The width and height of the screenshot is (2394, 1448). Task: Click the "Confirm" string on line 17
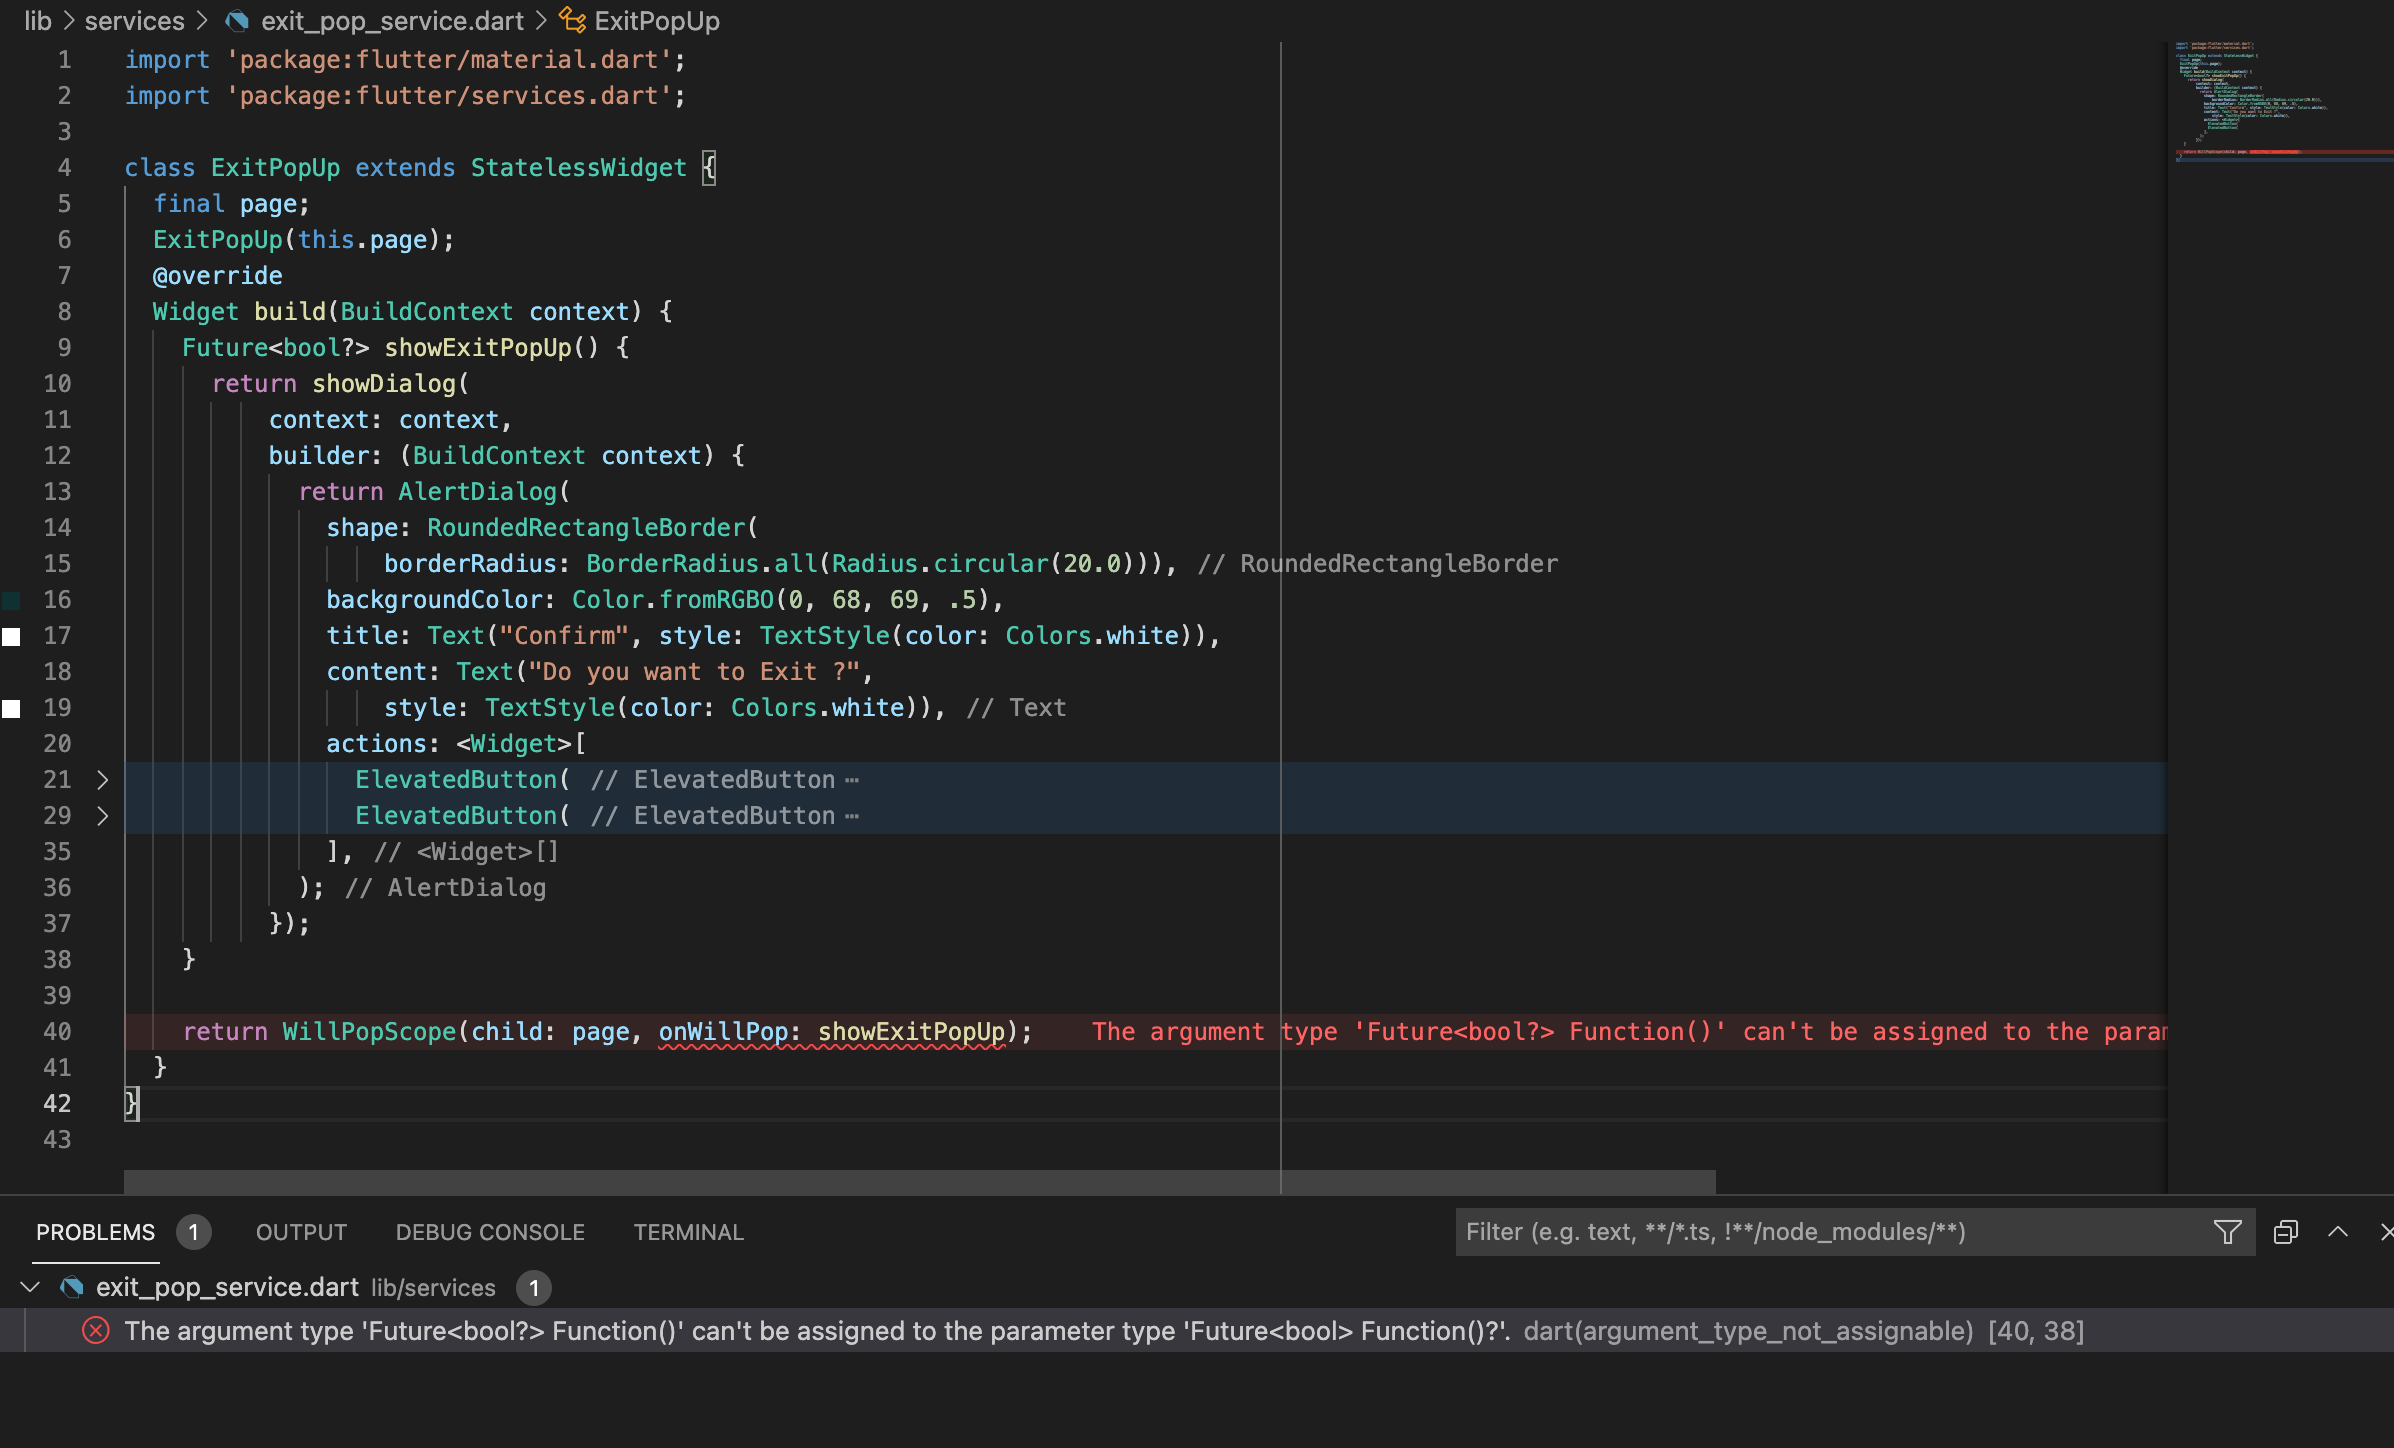click(564, 636)
